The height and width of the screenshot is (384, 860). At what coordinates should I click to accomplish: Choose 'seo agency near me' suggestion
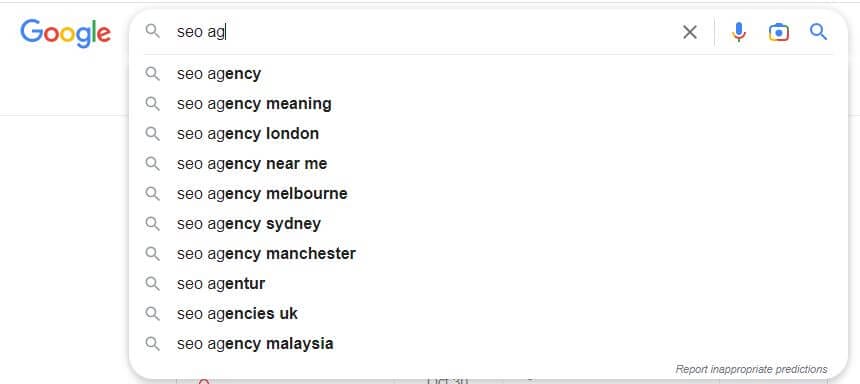click(x=488, y=163)
